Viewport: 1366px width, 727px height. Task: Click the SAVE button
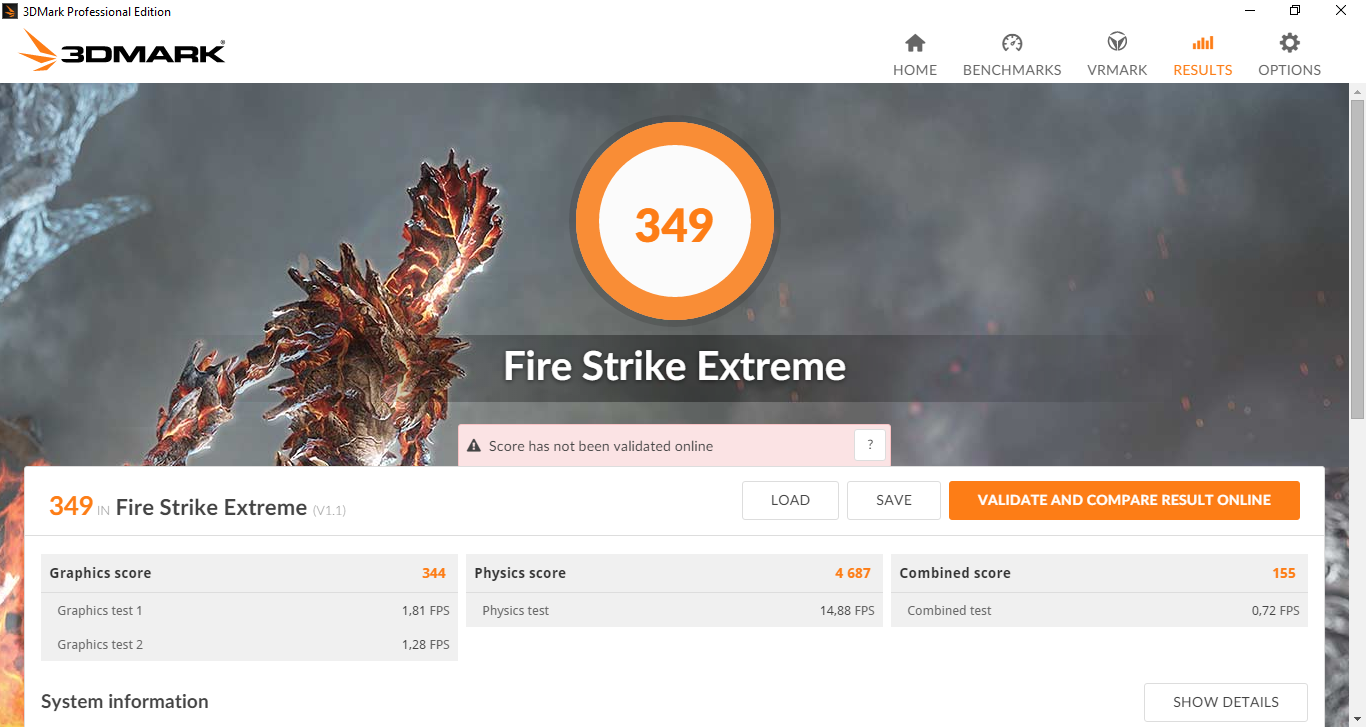click(894, 500)
